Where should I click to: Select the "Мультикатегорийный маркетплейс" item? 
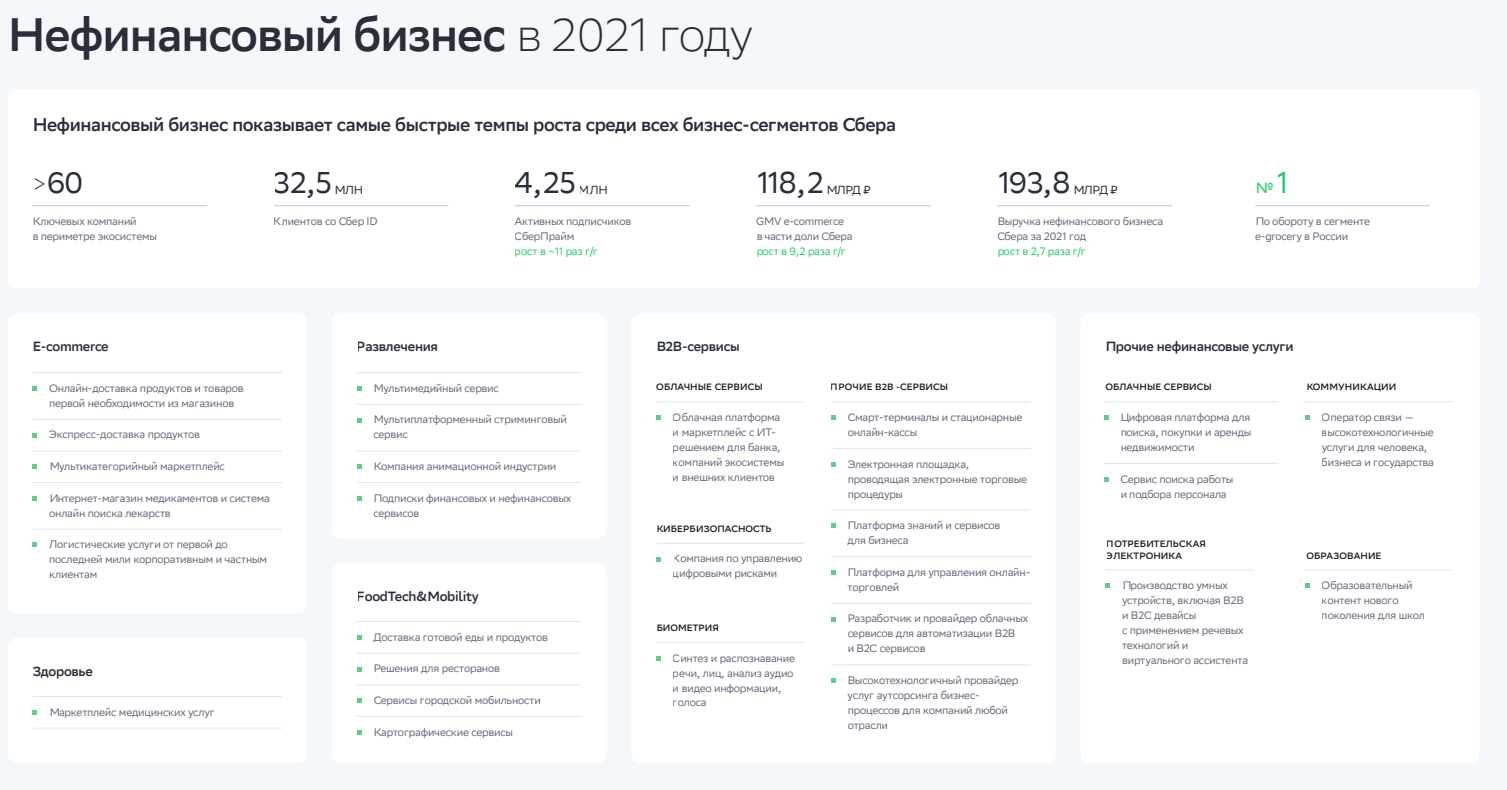[137, 466]
